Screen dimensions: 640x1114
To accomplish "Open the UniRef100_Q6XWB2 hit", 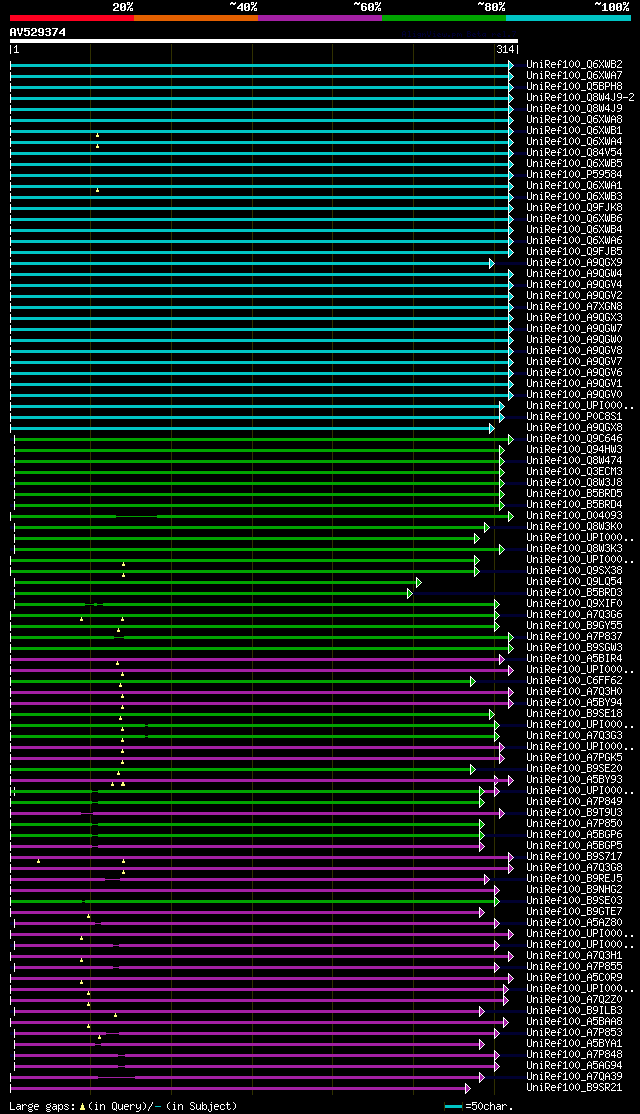I will (574, 64).
